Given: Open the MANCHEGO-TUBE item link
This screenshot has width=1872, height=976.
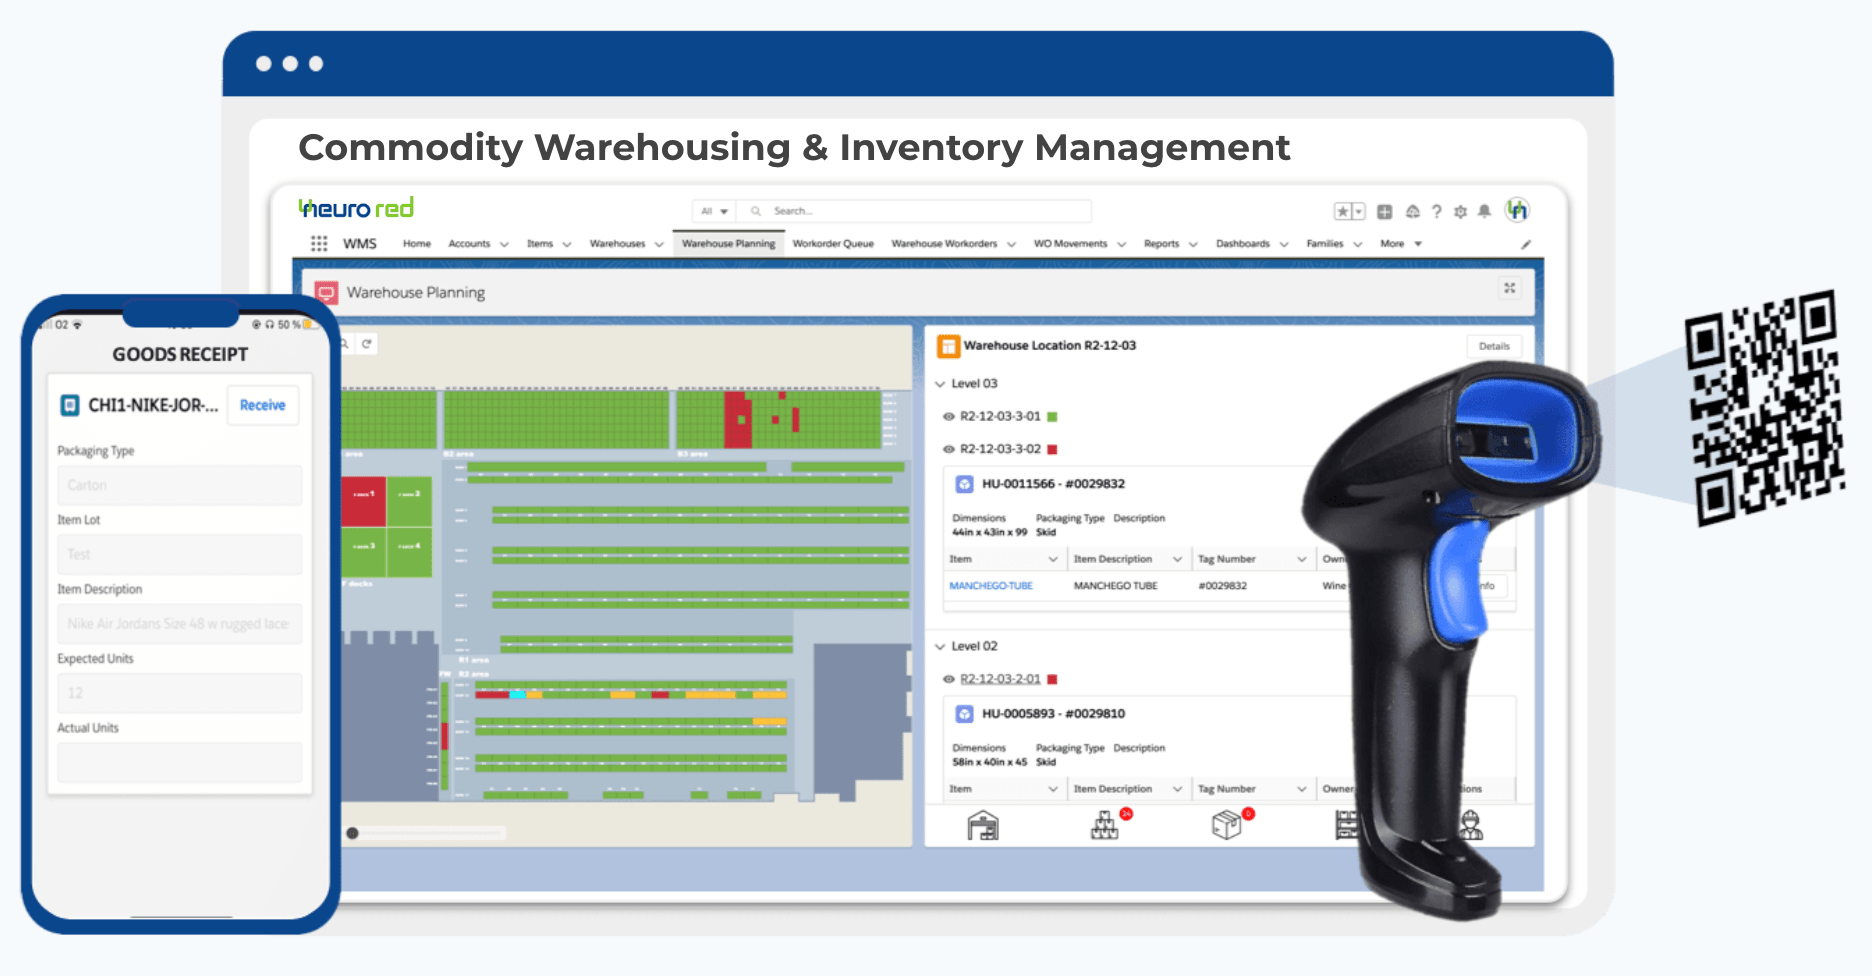Looking at the screenshot, I should click(991, 586).
